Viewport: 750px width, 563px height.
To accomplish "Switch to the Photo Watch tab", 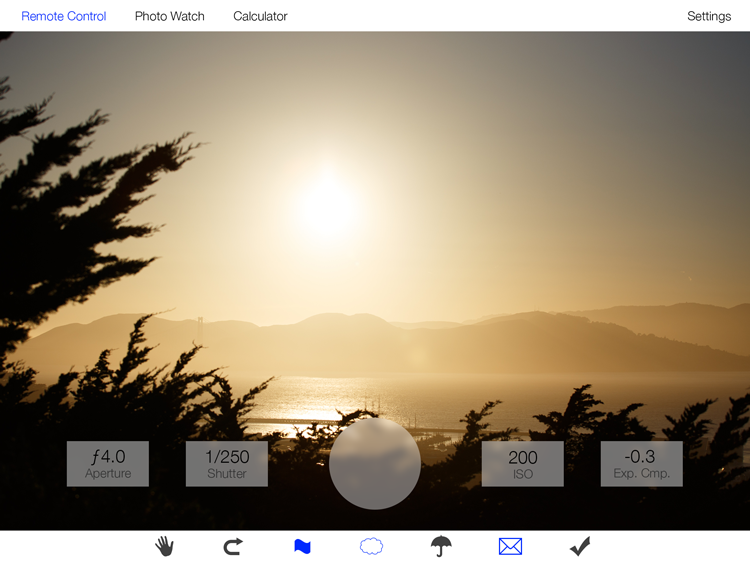I will tap(170, 16).
